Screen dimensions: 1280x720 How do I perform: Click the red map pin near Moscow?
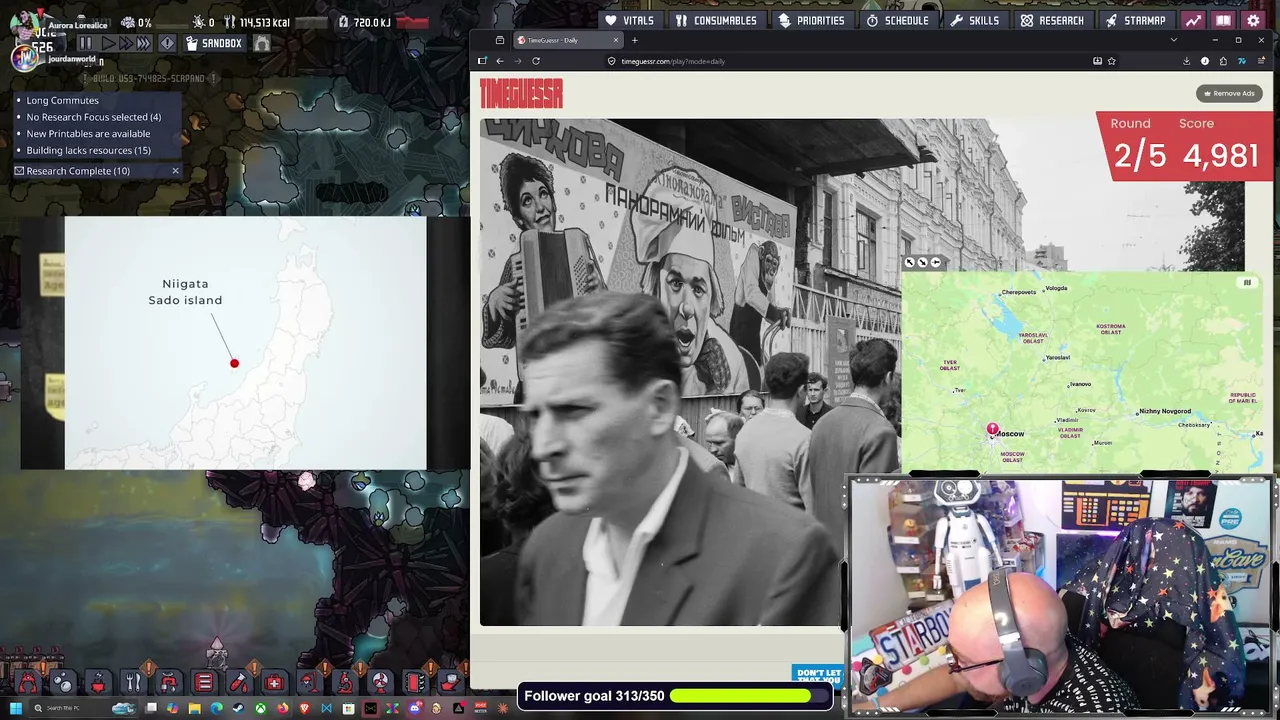pos(992,430)
